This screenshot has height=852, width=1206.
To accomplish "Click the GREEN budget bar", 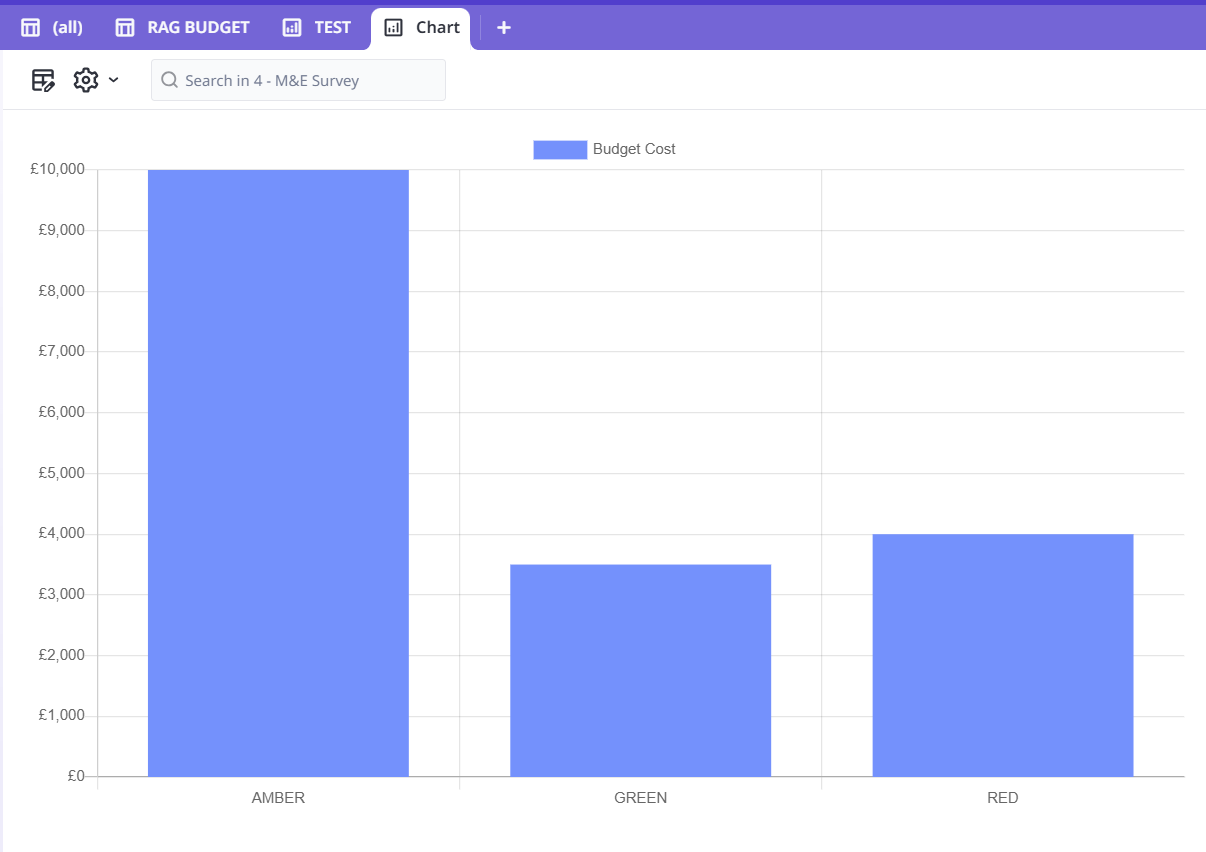I will click(x=640, y=670).
